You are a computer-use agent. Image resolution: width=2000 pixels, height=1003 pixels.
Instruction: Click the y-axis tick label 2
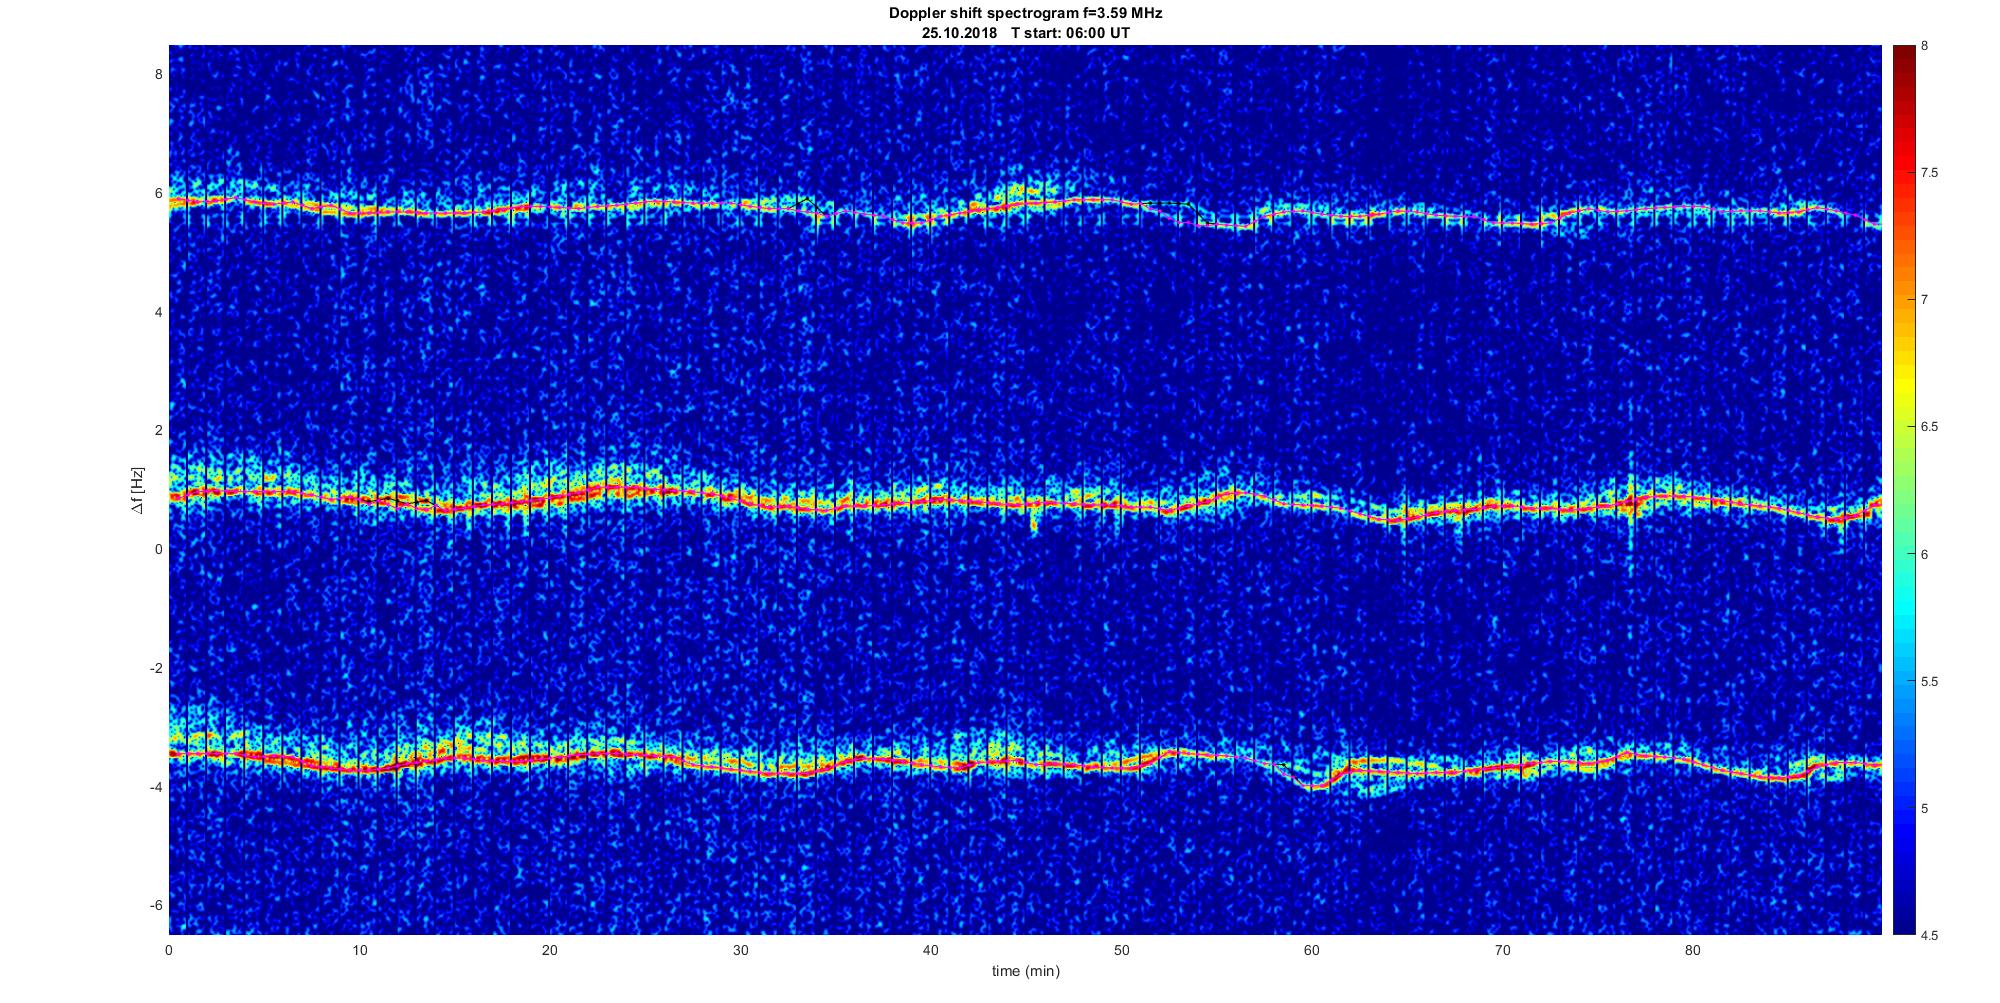click(157, 430)
